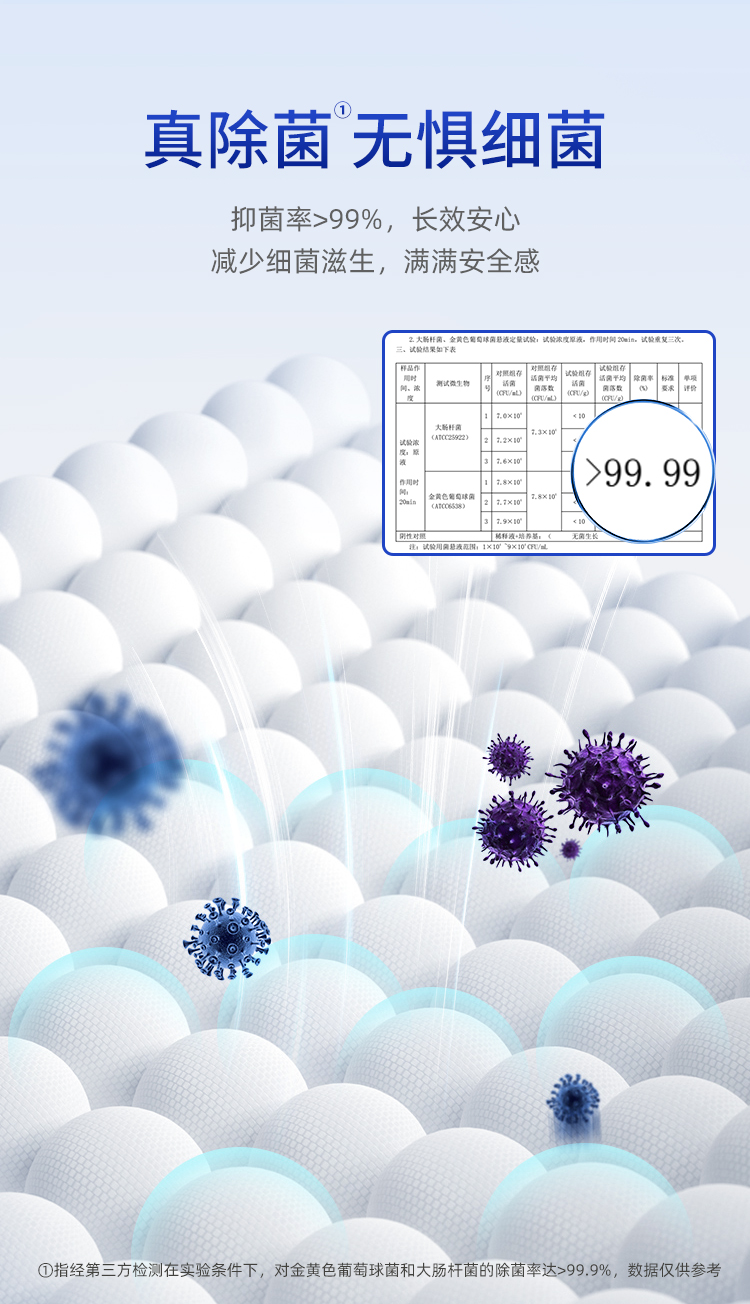Click the superscript ① marker beside 真除菌
The width and height of the screenshot is (750, 1304).
point(342,110)
